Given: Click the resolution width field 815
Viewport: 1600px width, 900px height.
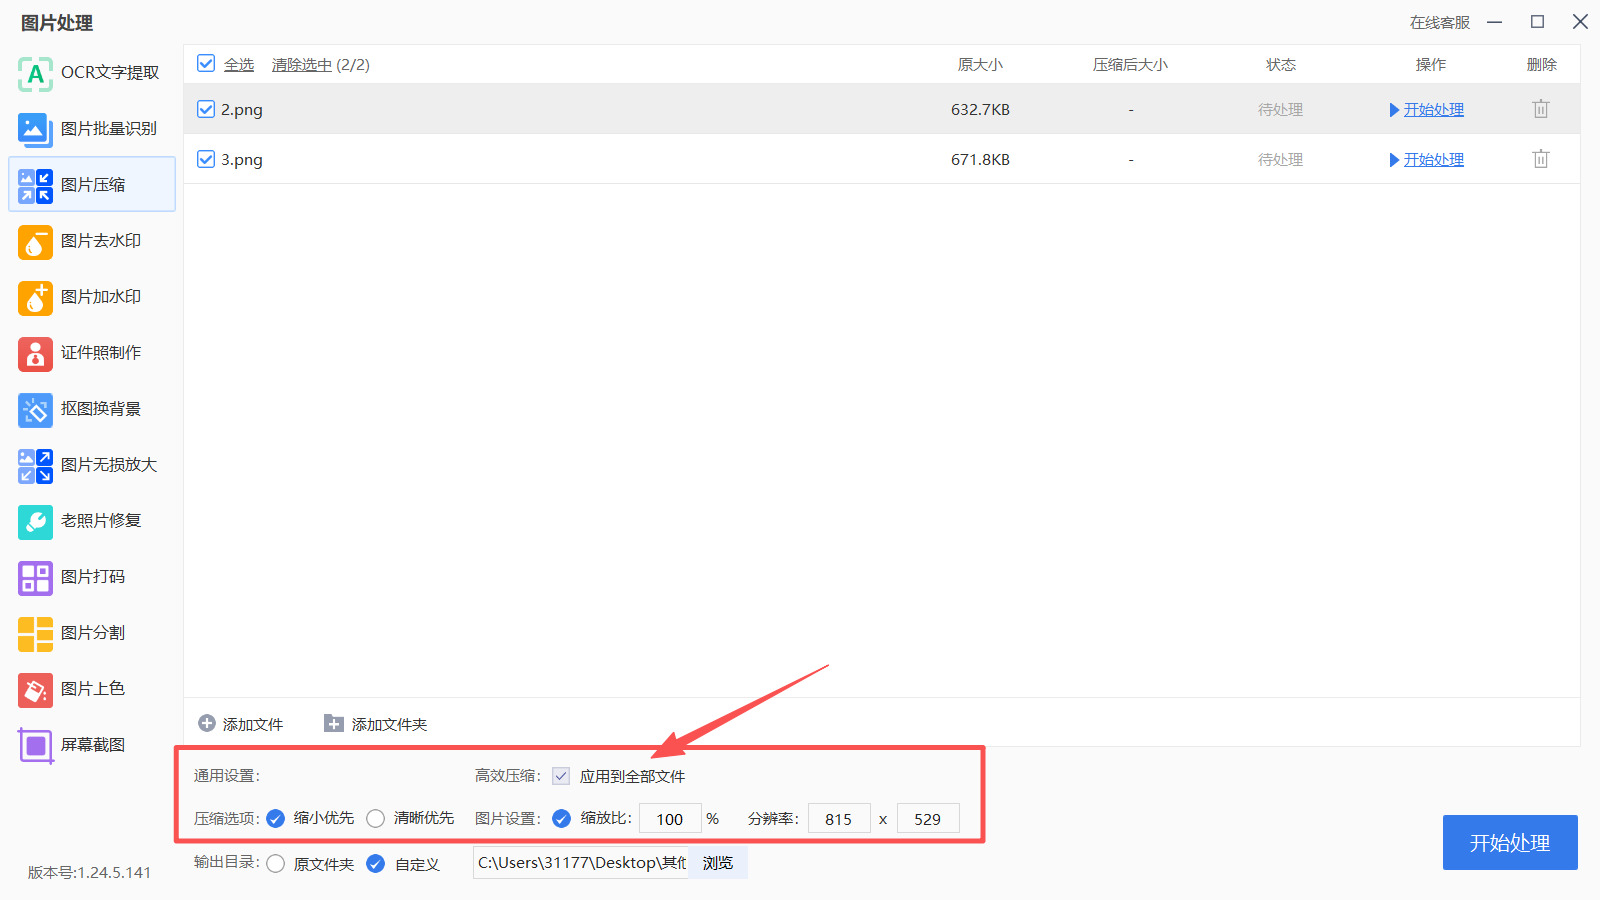Looking at the screenshot, I should tap(839, 819).
